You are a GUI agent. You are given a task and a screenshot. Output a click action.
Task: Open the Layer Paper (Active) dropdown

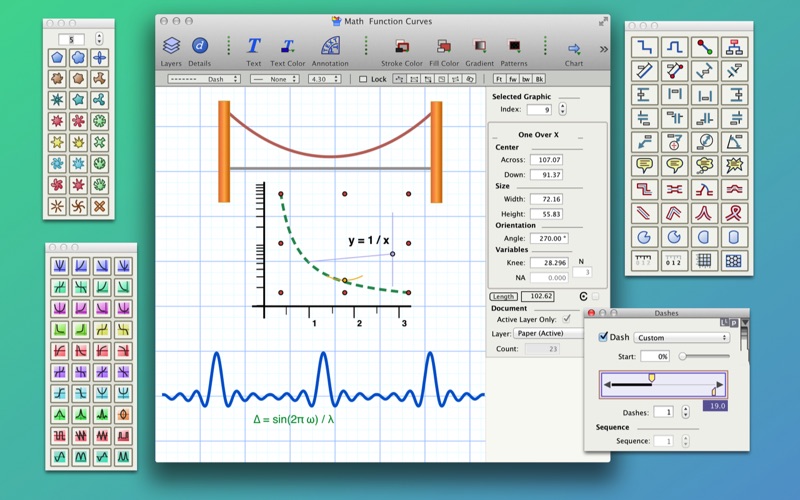[548, 333]
